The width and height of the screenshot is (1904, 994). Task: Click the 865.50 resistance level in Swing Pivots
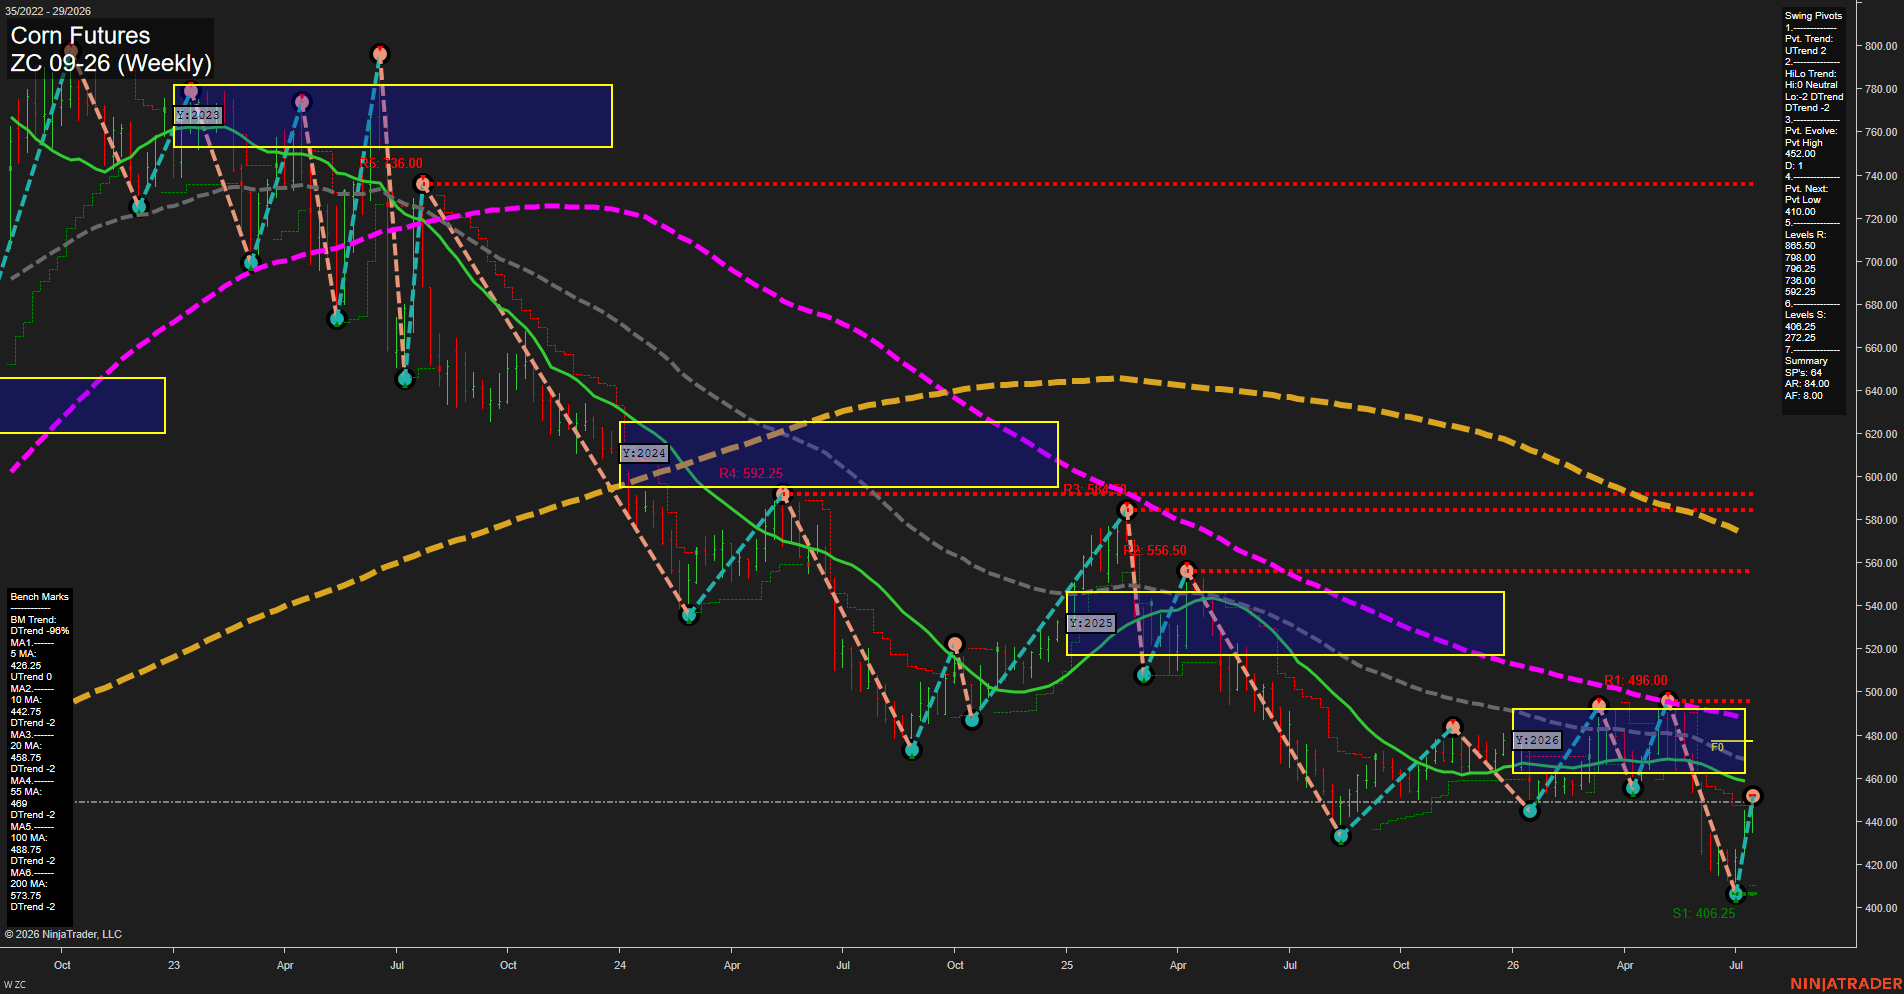pyautogui.click(x=1800, y=246)
